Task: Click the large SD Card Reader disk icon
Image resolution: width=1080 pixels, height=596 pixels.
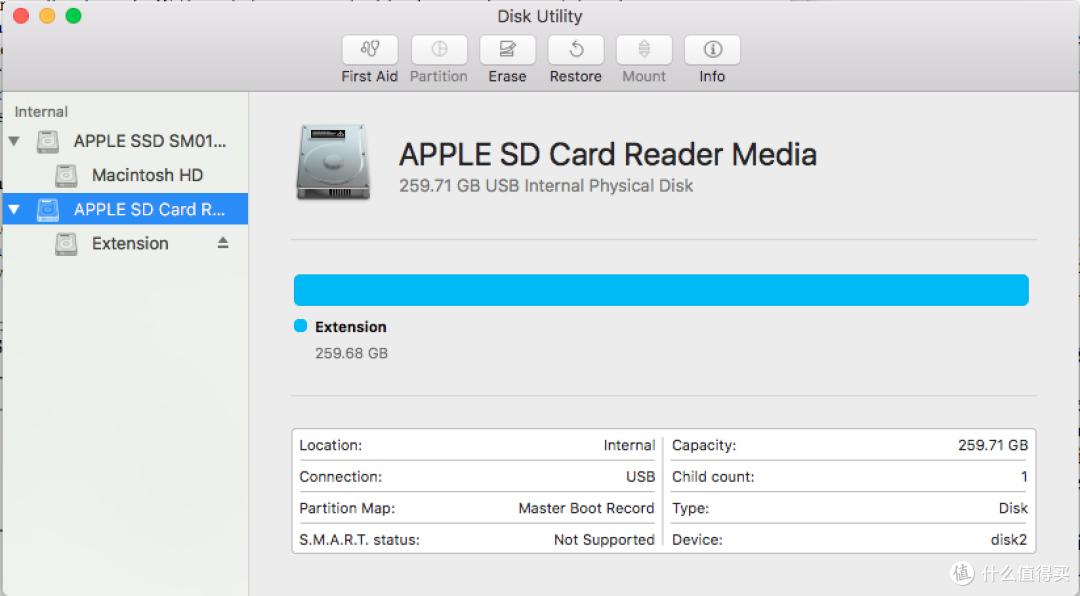Action: point(333,163)
